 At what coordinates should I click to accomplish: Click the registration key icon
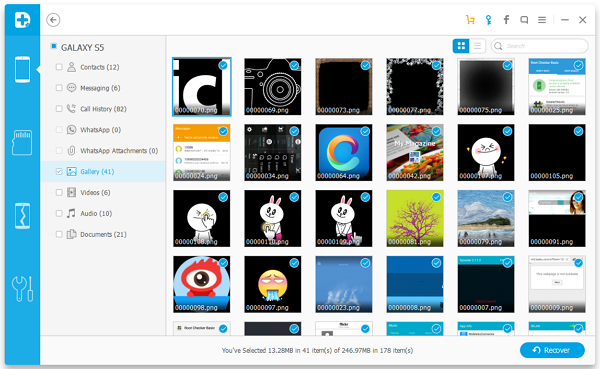488,20
